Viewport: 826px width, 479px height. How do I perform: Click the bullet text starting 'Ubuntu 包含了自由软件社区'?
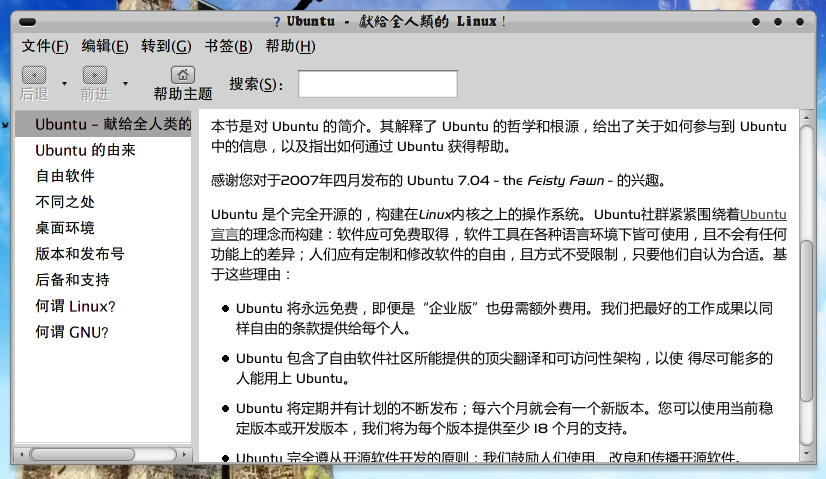[x=504, y=368]
